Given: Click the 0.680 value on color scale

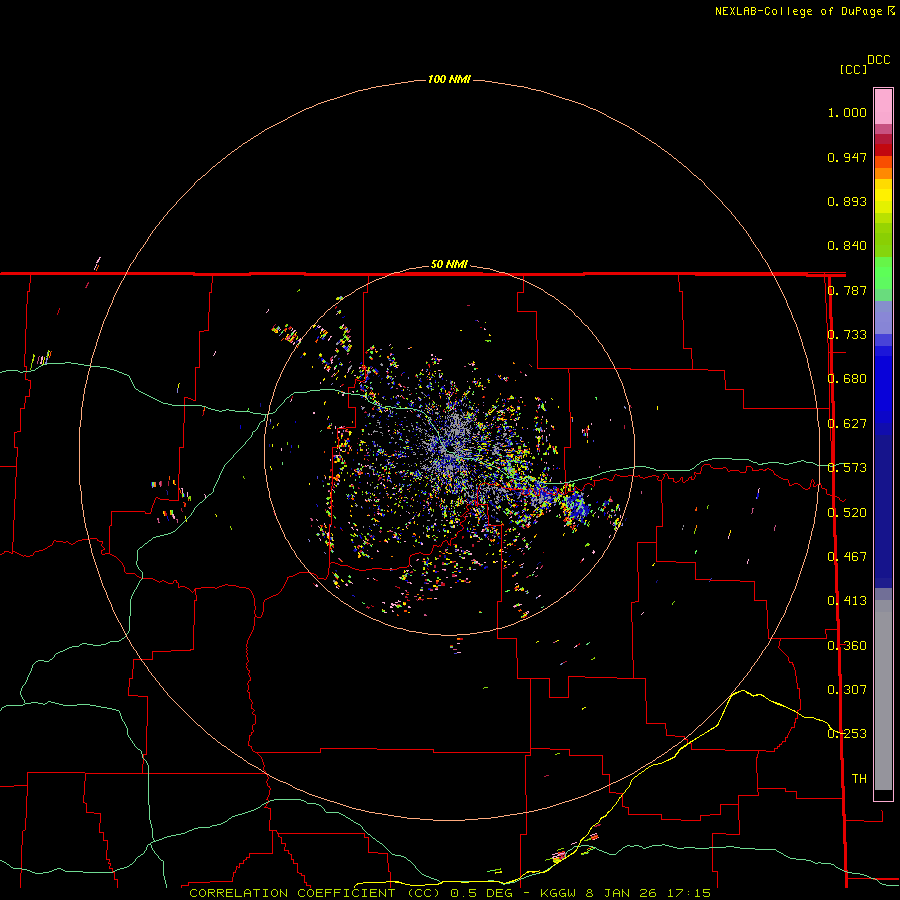Looking at the screenshot, I should (x=847, y=379).
